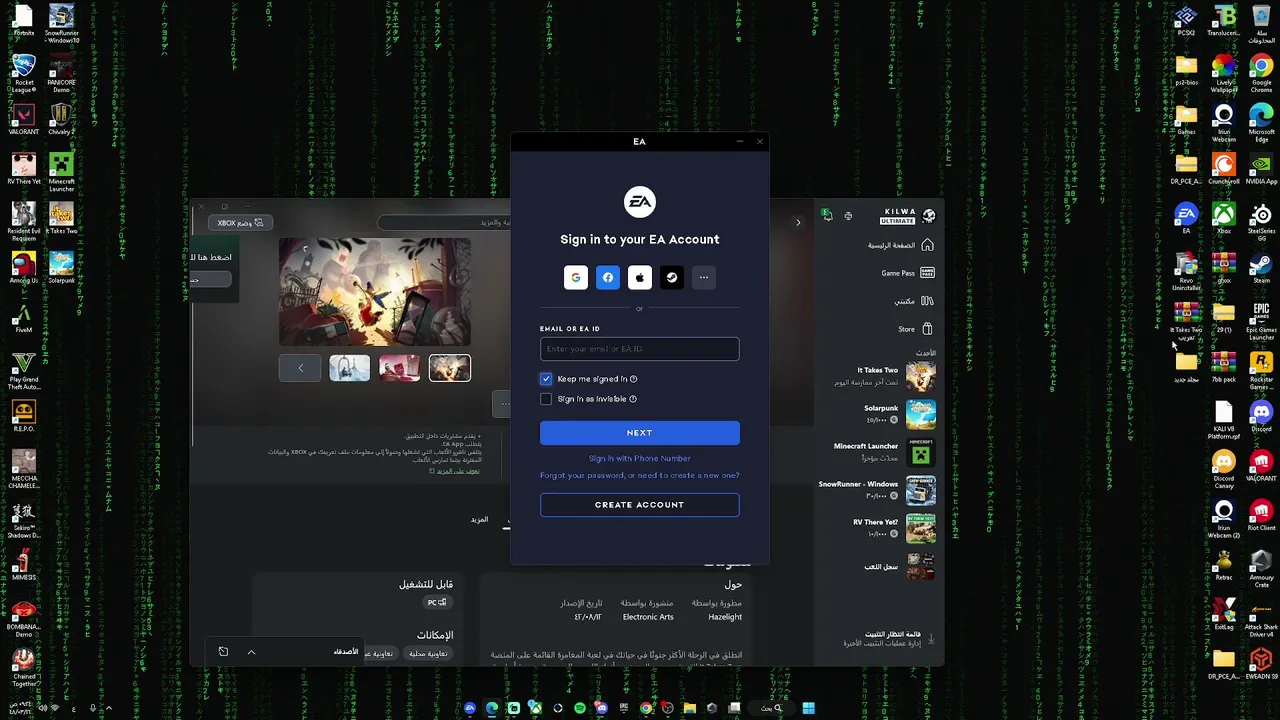Click the Hazelight developer text

[x=725, y=617]
